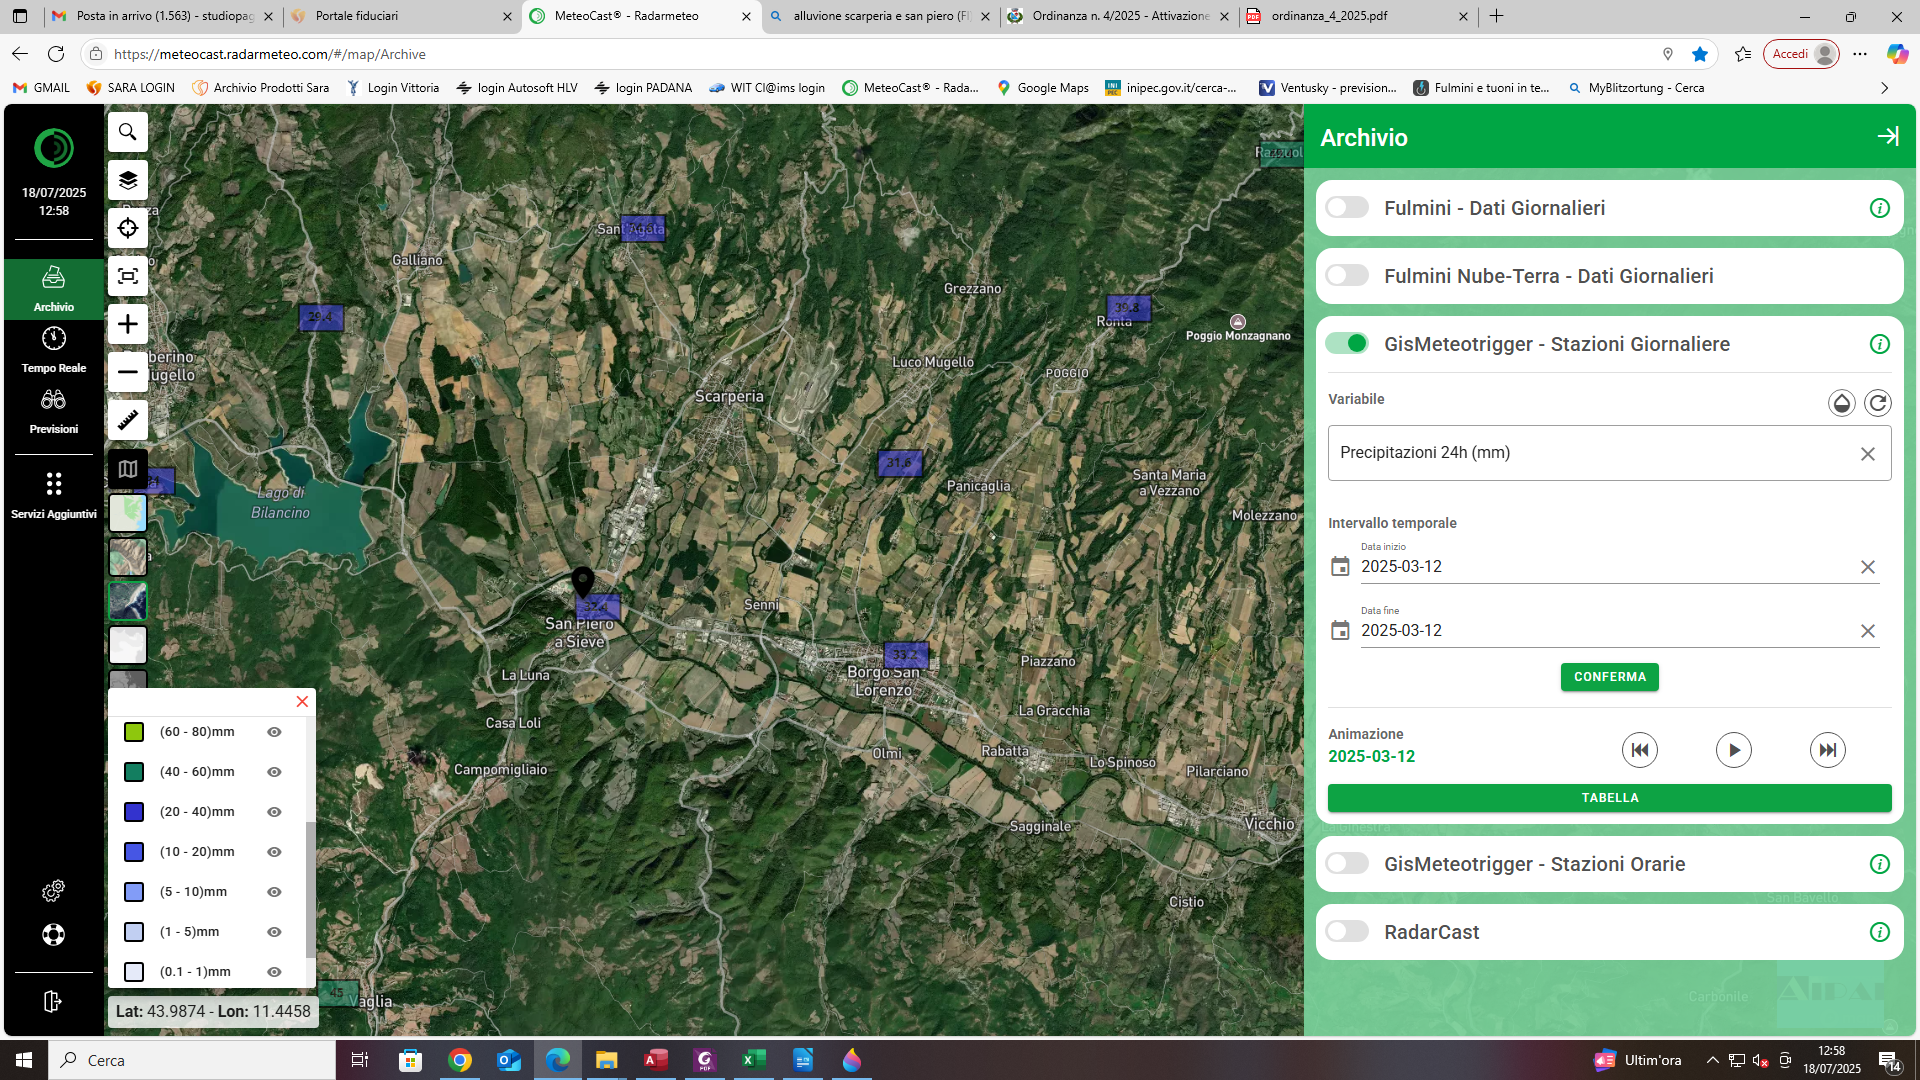Viewport: 1920px width, 1080px height.
Task: Enable the GisMeteotrigger - Stazioni Orarie layer
Action: (x=1347, y=863)
